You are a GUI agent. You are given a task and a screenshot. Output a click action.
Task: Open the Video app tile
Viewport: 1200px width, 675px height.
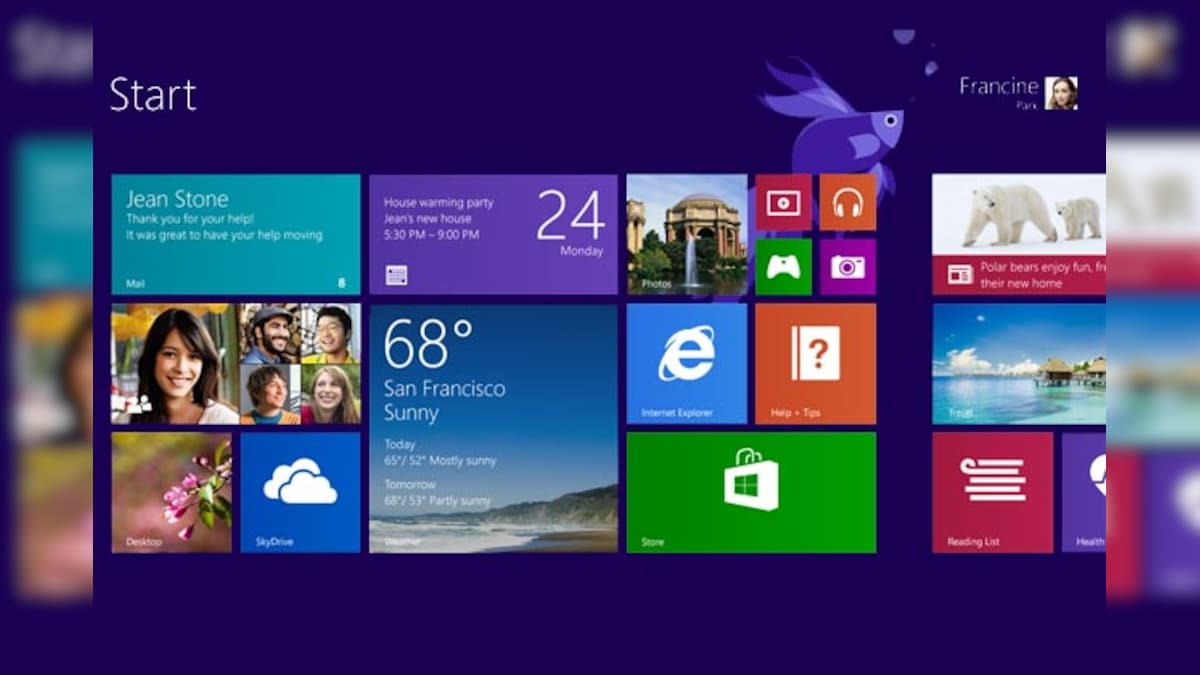tap(783, 203)
